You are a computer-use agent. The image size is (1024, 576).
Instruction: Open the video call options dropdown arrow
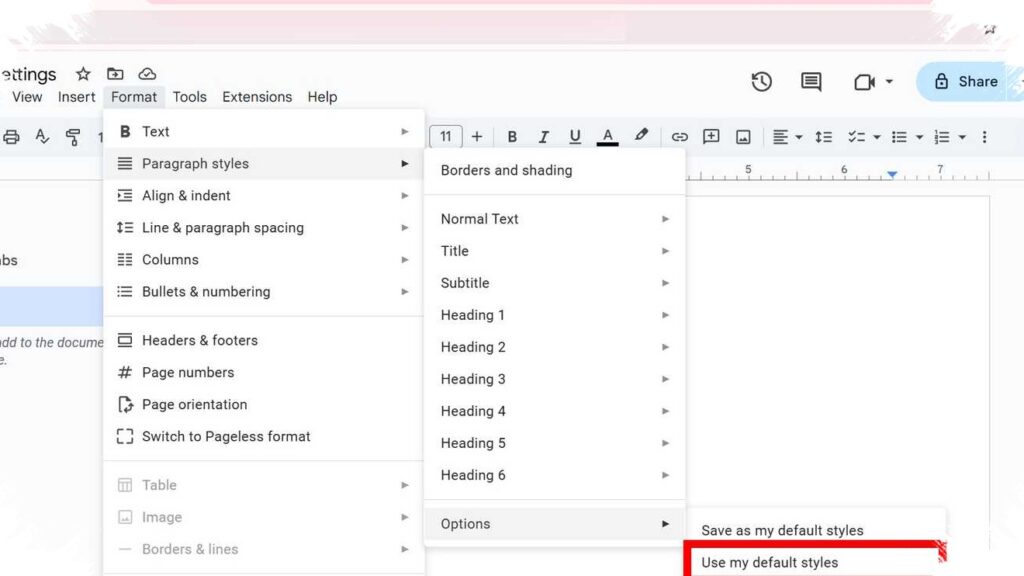pyautogui.click(x=889, y=82)
